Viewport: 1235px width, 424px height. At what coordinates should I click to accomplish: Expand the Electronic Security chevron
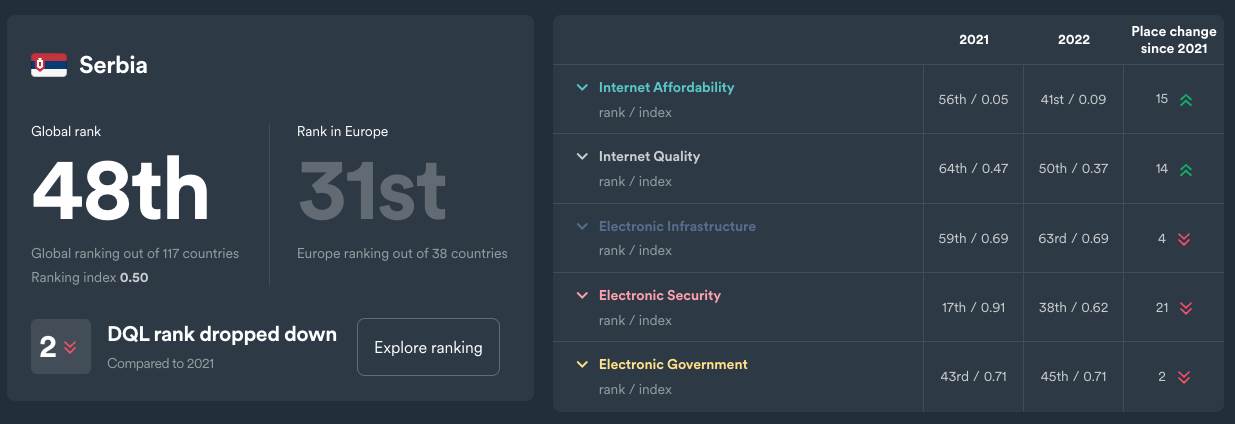coord(582,295)
